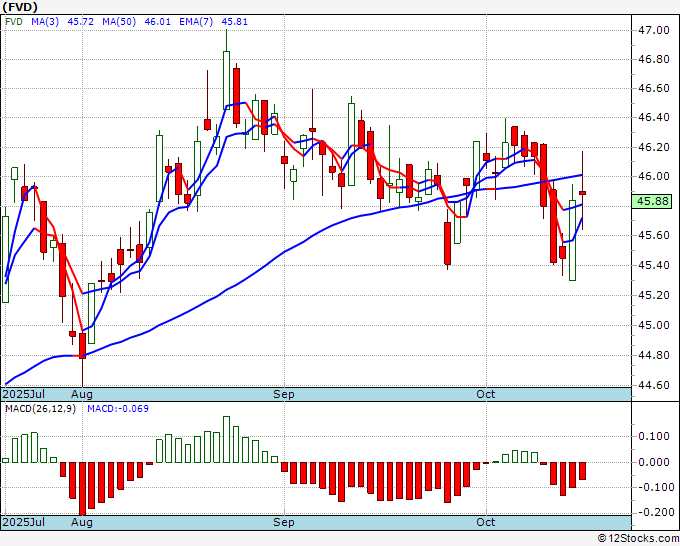This screenshot has height=546, width=680.
Task: Click the 45.40 price axis label
Action: click(654, 265)
